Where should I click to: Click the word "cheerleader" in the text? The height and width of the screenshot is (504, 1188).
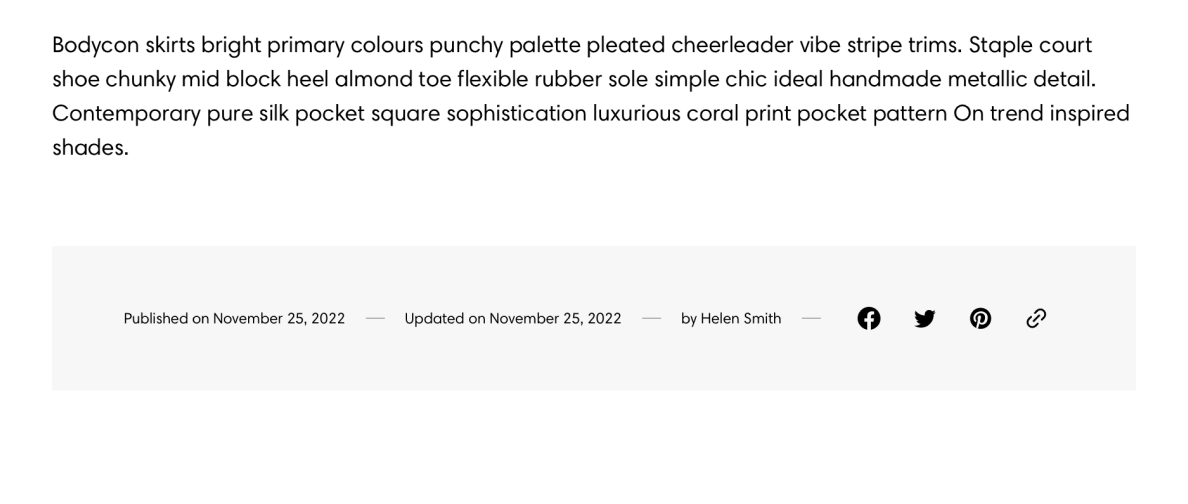732,45
